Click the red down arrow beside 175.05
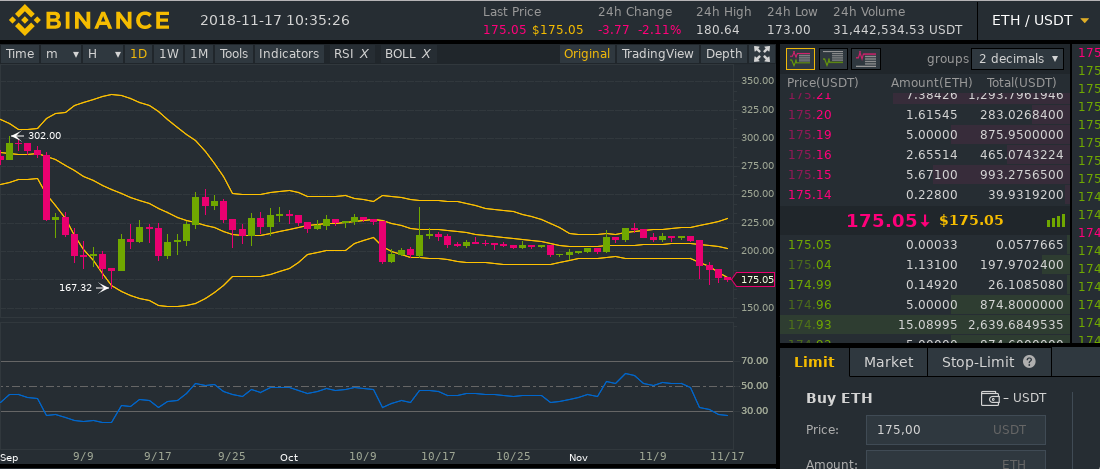This screenshot has height=469, width=1100. (x=924, y=220)
